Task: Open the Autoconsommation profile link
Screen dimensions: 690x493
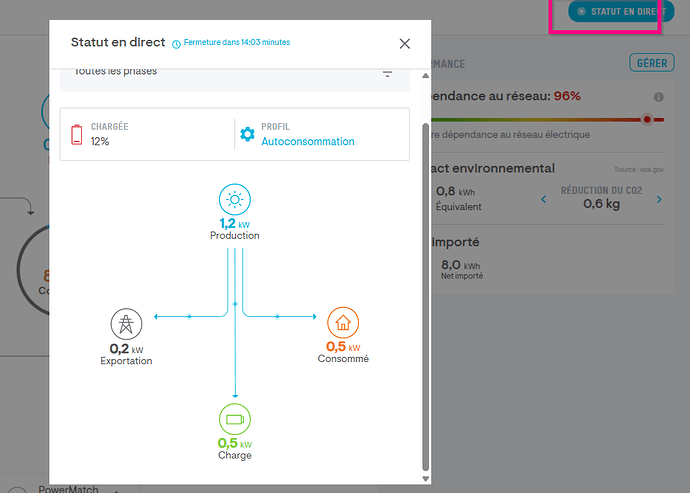Action: [308, 142]
